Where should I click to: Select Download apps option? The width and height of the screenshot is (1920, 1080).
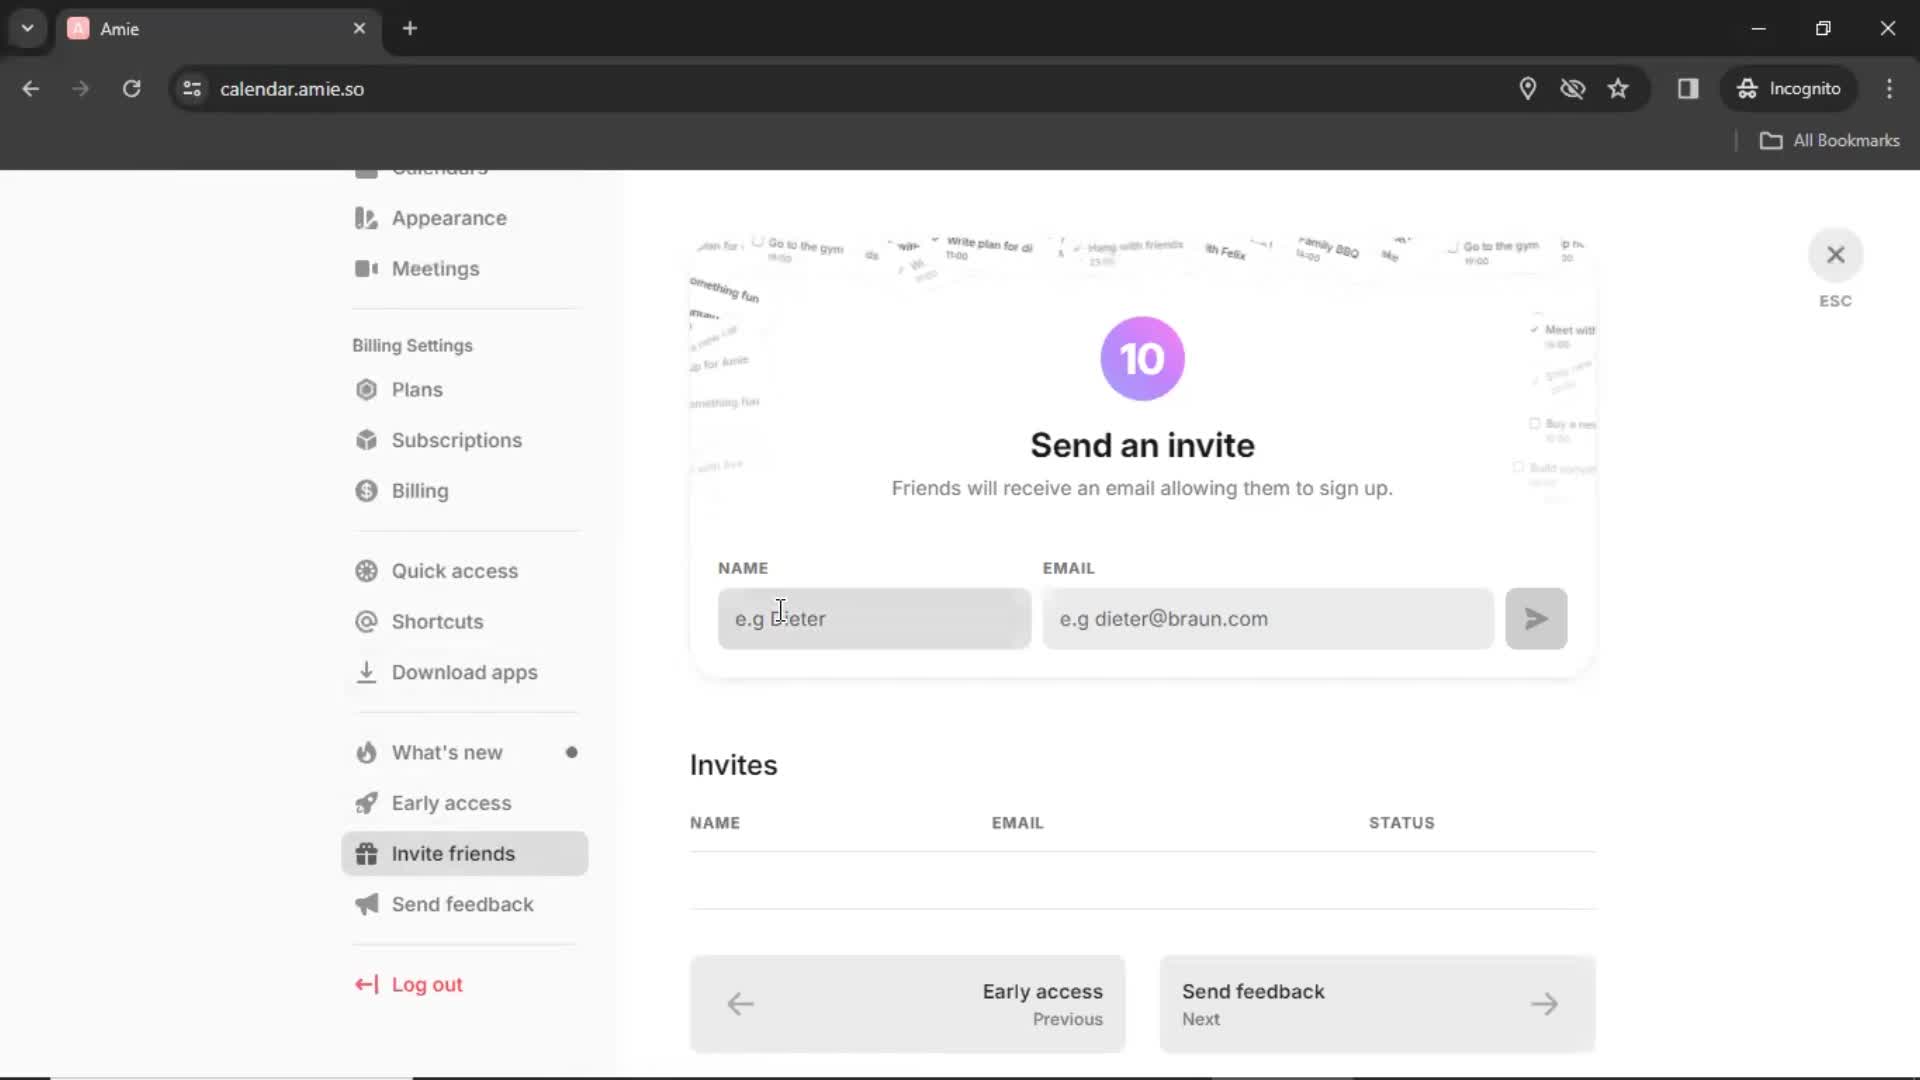[465, 673]
